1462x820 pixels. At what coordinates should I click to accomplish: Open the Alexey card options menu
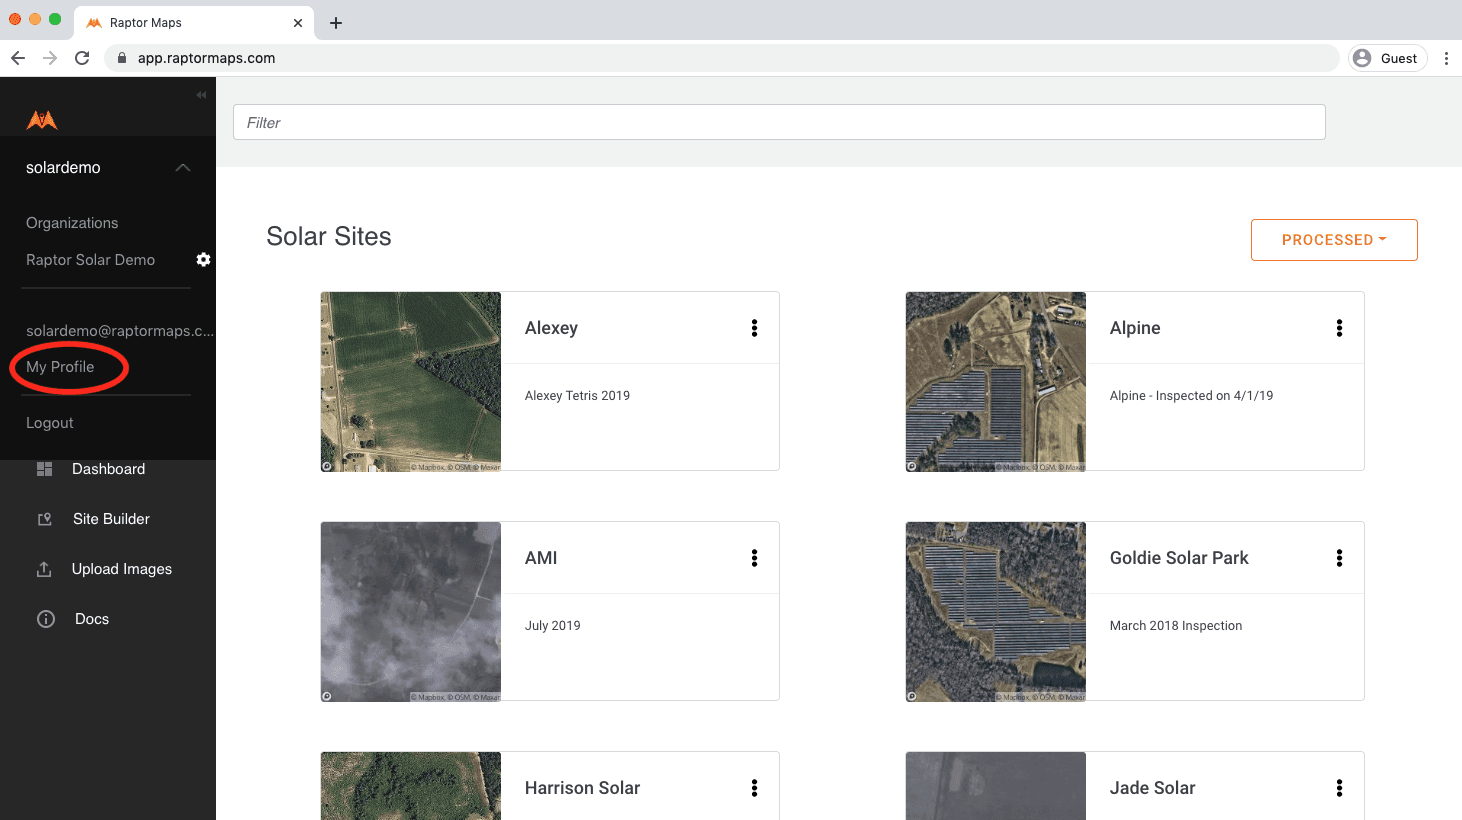(754, 328)
